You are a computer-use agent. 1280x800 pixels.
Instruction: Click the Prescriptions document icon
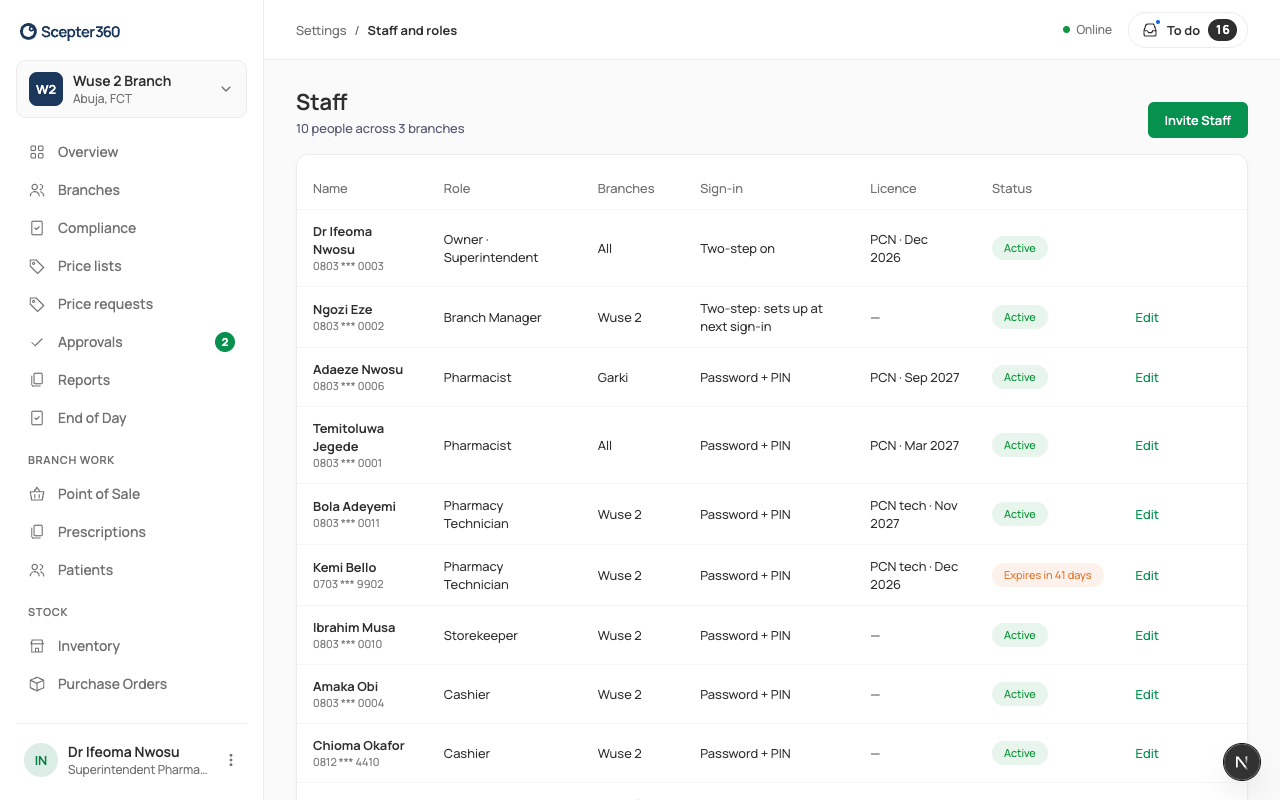tap(37, 532)
